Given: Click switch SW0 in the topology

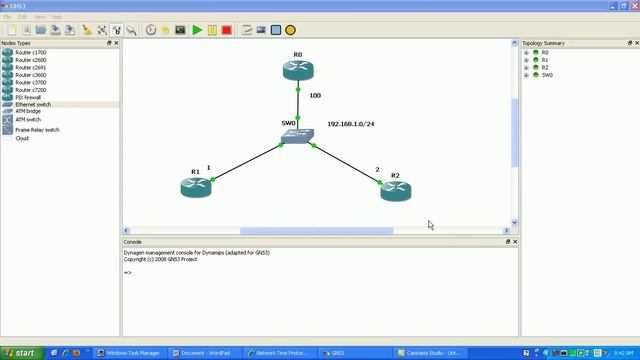Looking at the screenshot, I should click(298, 136).
